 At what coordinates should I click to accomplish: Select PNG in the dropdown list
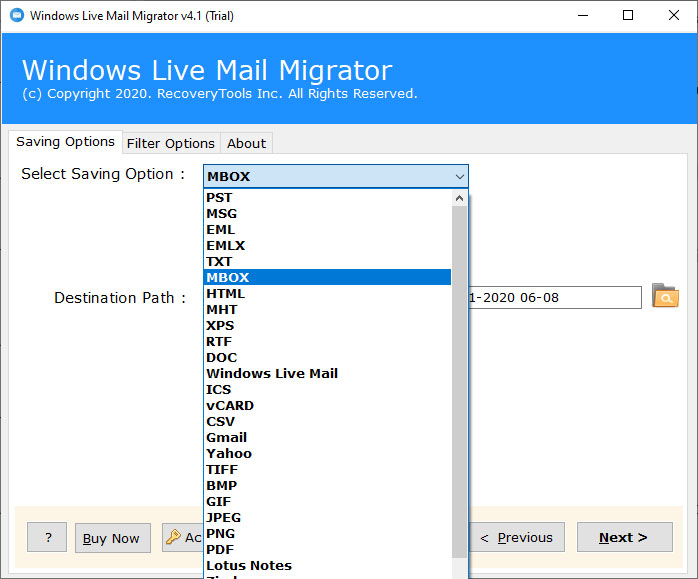pos(327,534)
